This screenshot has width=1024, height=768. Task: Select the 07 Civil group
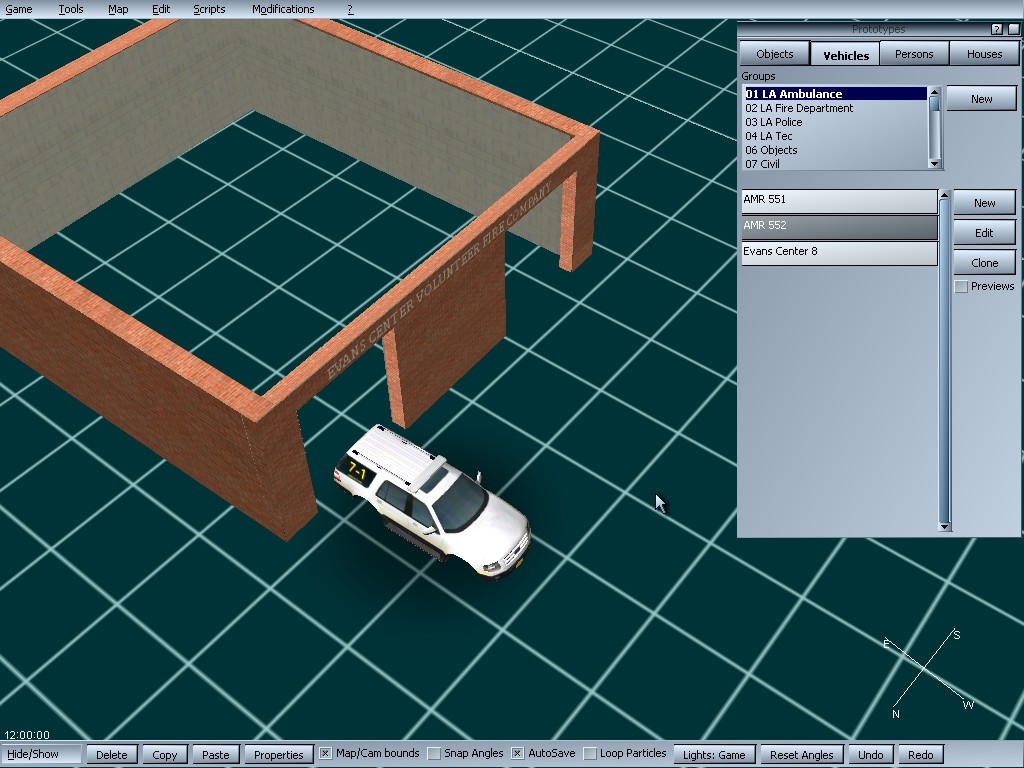(x=835, y=164)
